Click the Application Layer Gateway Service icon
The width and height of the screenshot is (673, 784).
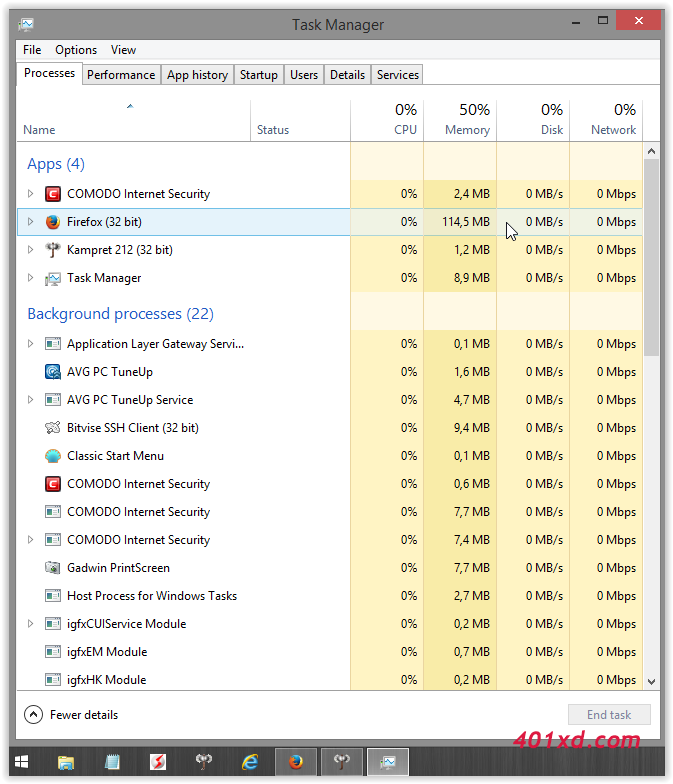(52, 344)
